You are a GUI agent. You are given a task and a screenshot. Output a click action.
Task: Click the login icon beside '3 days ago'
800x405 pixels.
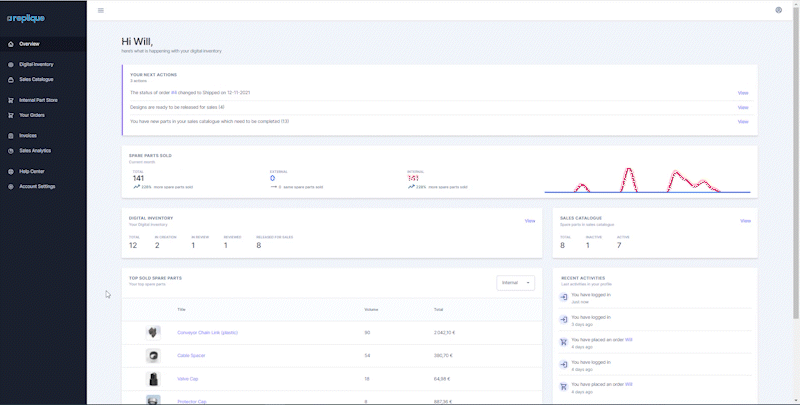563,320
